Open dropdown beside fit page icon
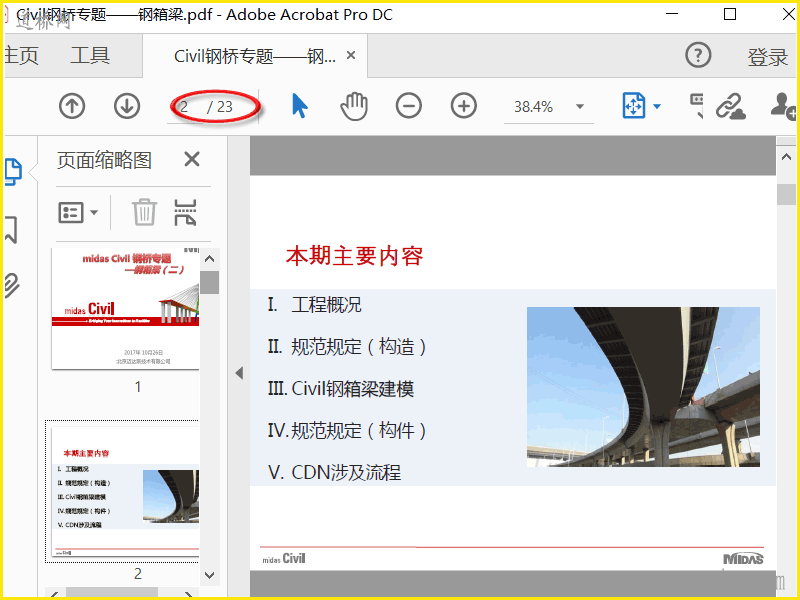 coord(657,106)
